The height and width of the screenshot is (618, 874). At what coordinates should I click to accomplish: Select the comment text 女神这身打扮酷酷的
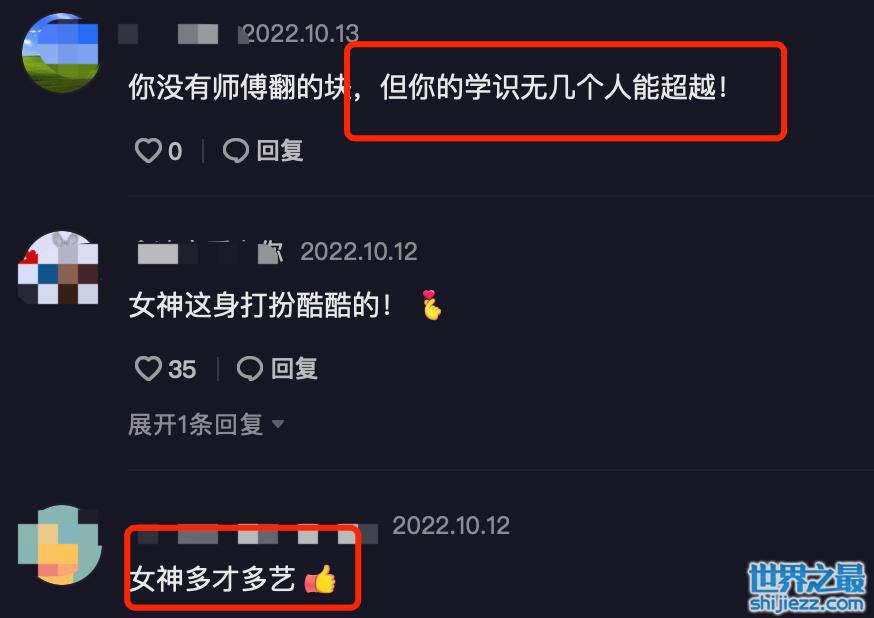pos(260,305)
